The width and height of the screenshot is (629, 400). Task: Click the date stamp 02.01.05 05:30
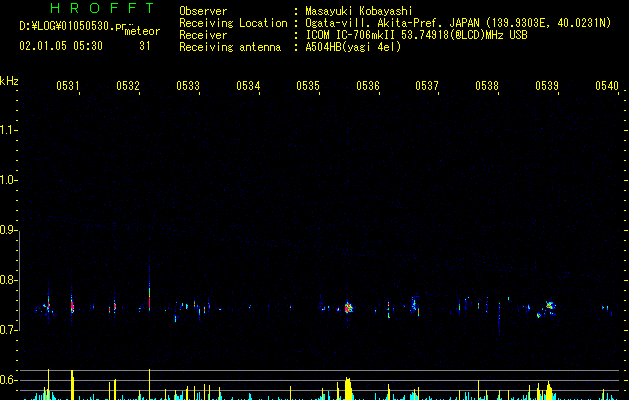point(61,46)
